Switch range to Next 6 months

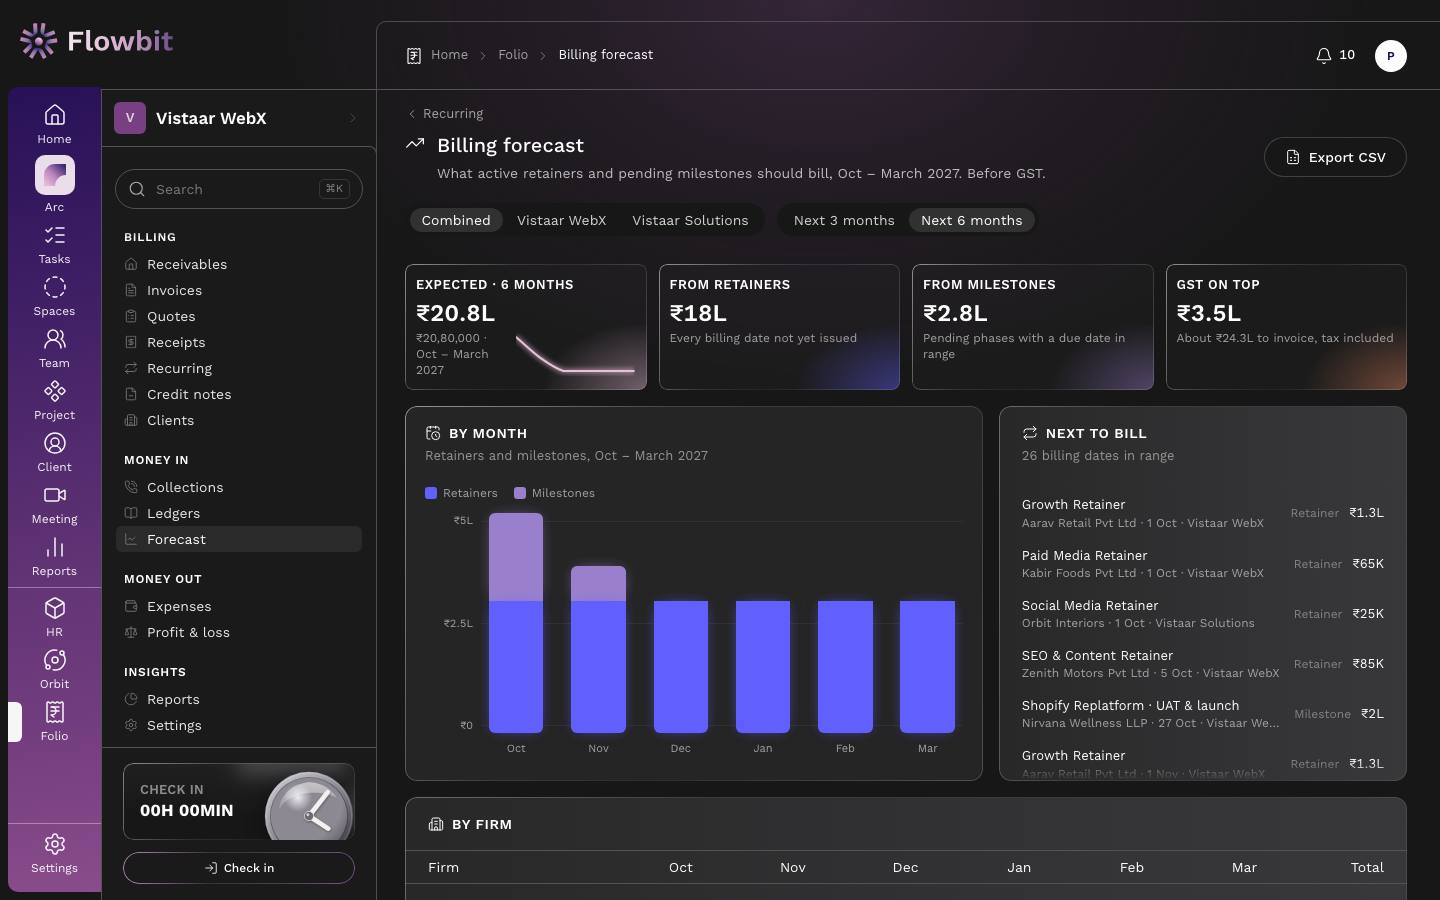click(x=971, y=220)
